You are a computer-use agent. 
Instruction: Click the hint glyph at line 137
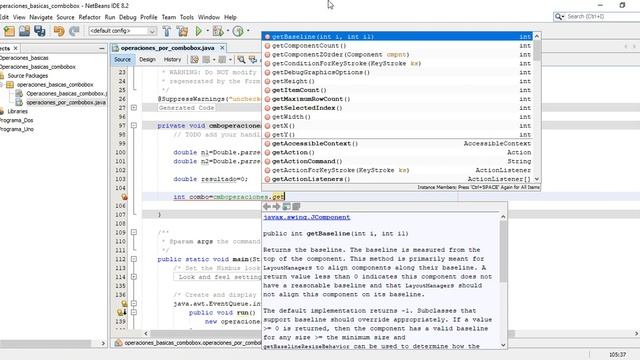click(124, 303)
